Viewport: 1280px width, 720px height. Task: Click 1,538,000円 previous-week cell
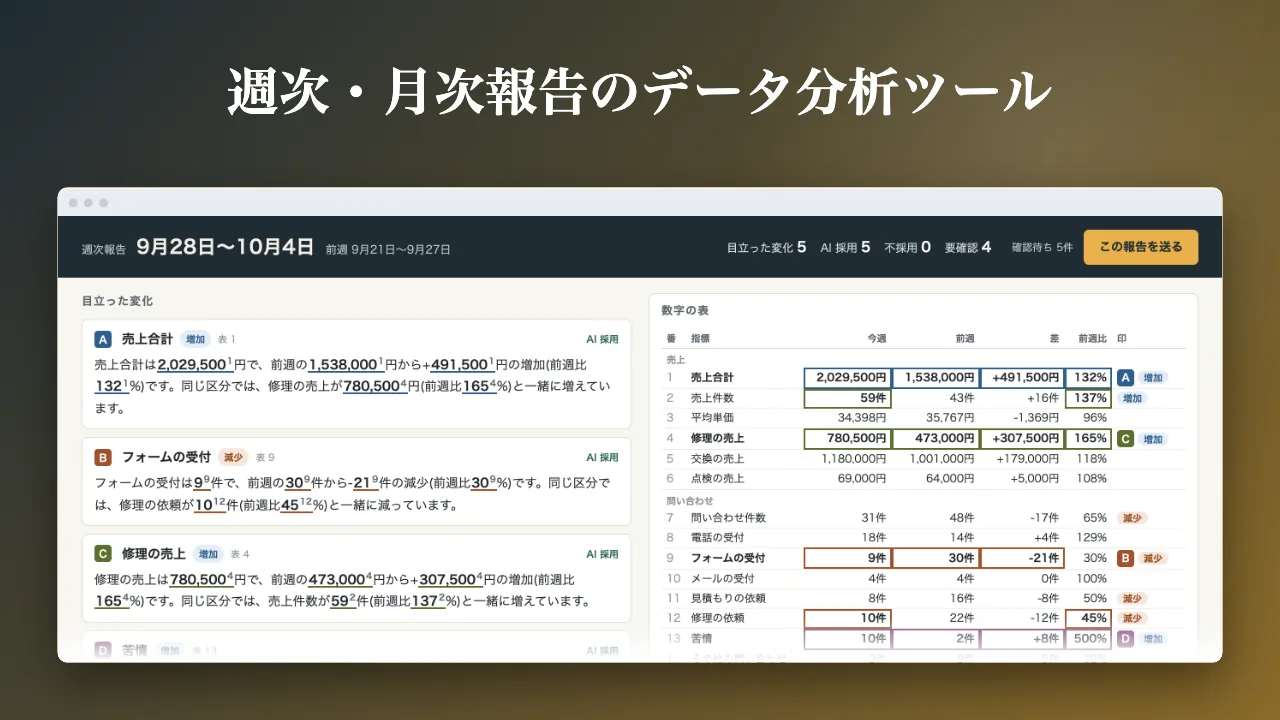pyautogui.click(x=935, y=378)
